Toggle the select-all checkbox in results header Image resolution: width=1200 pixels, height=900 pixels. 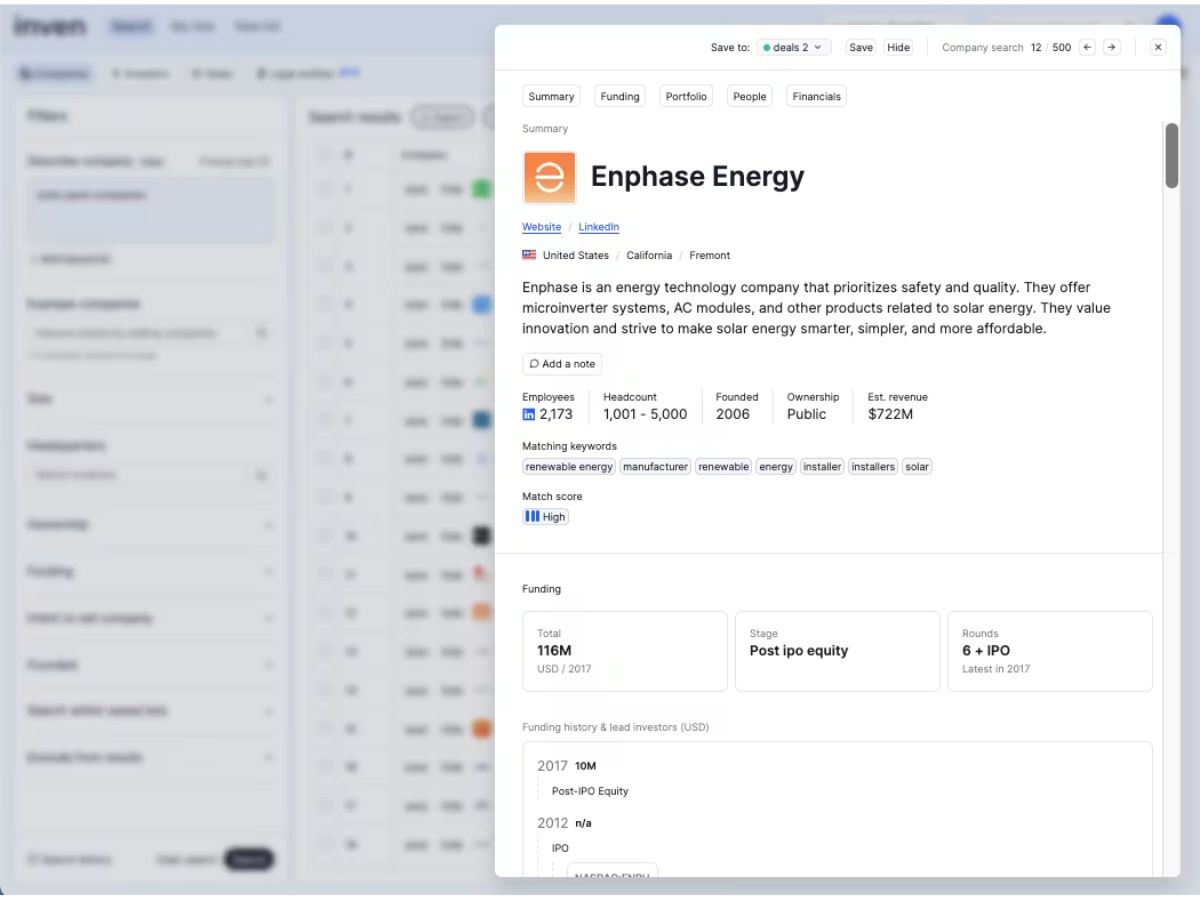pyautogui.click(x=324, y=155)
